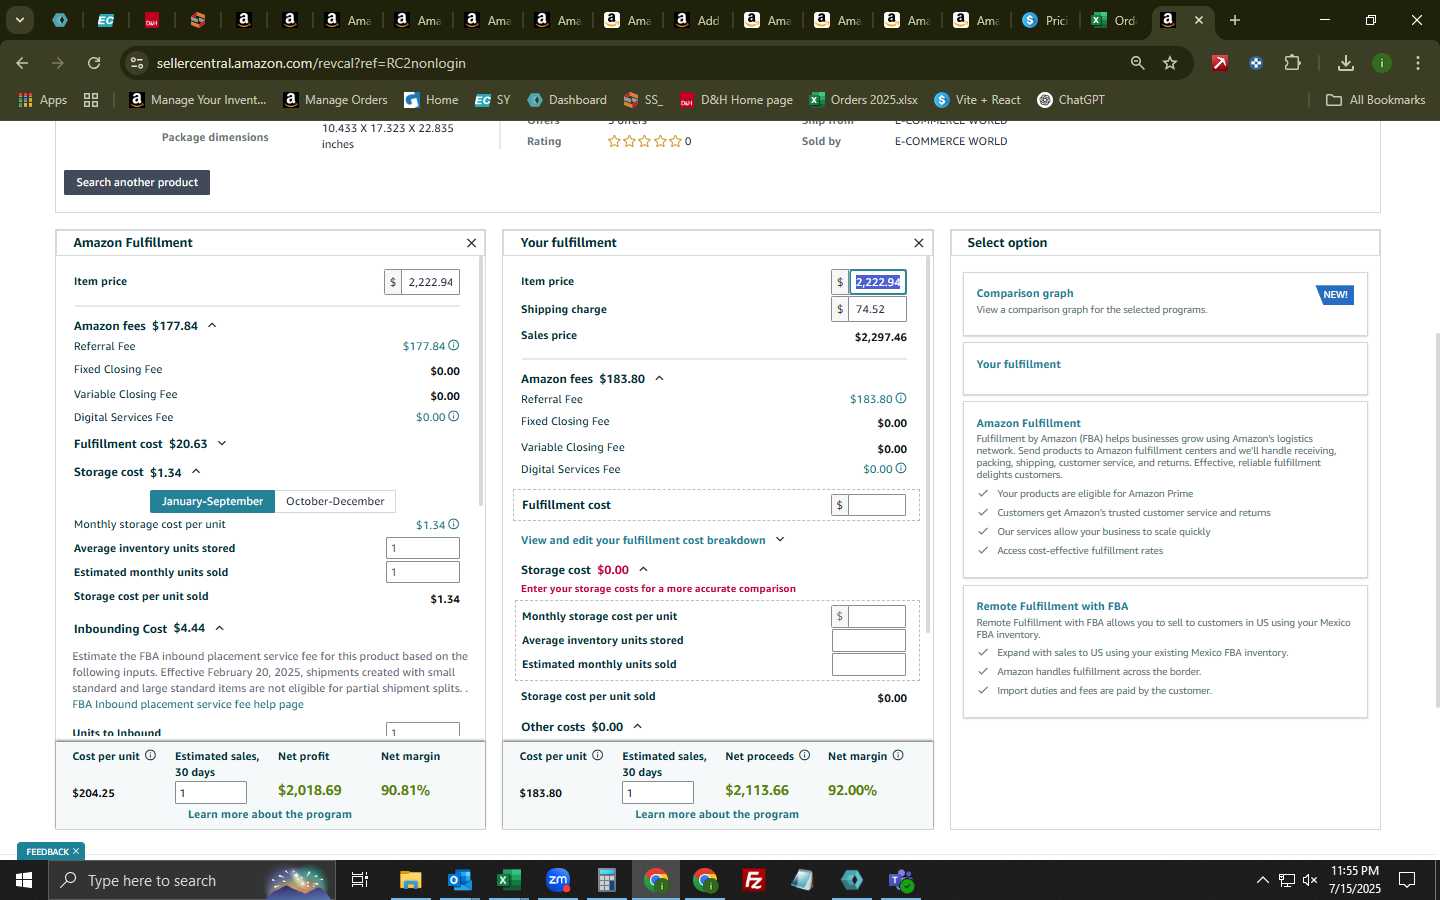Screen dimensions: 1440x900
Task: Click the Windows taskbar search box
Action: coord(190,880)
